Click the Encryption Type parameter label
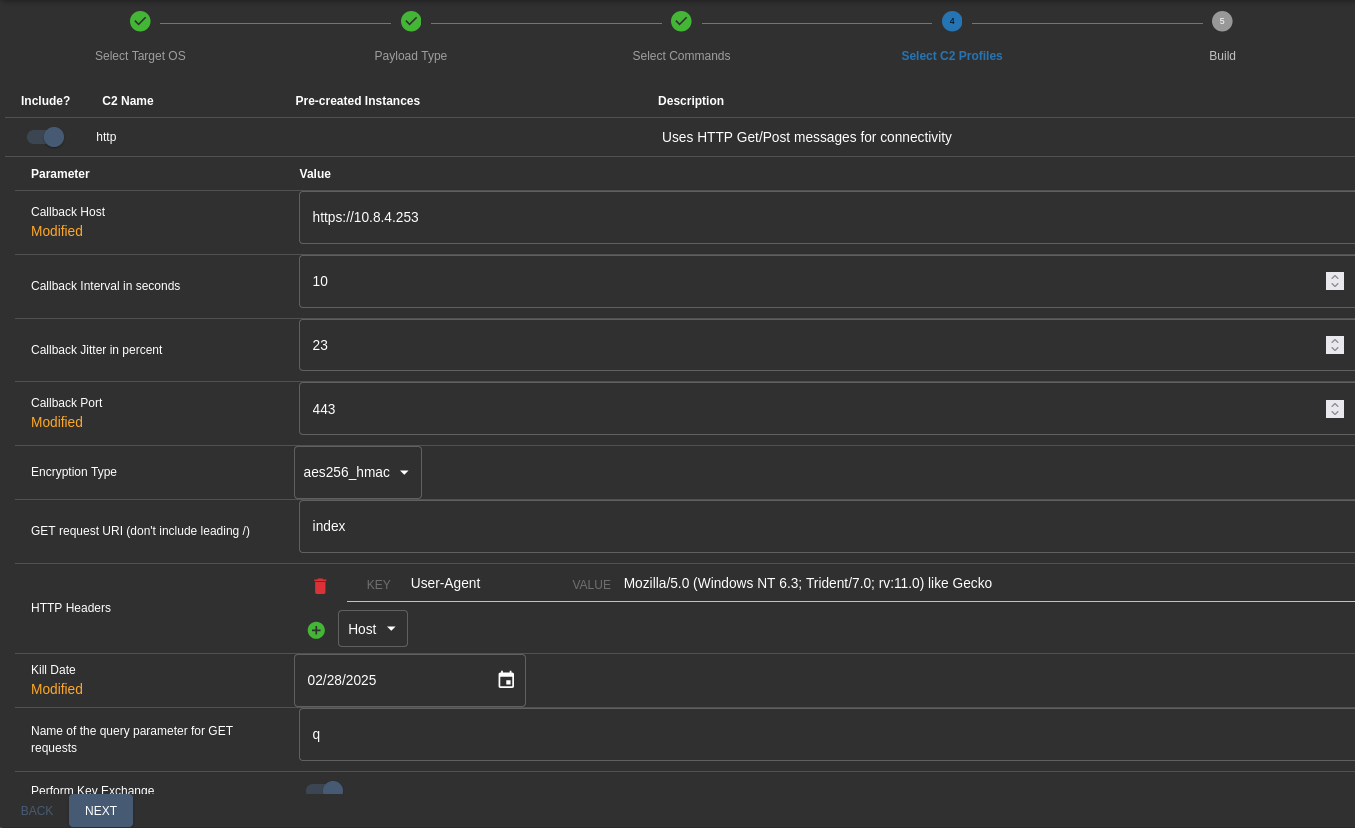The width and height of the screenshot is (1355, 828). click(x=74, y=472)
